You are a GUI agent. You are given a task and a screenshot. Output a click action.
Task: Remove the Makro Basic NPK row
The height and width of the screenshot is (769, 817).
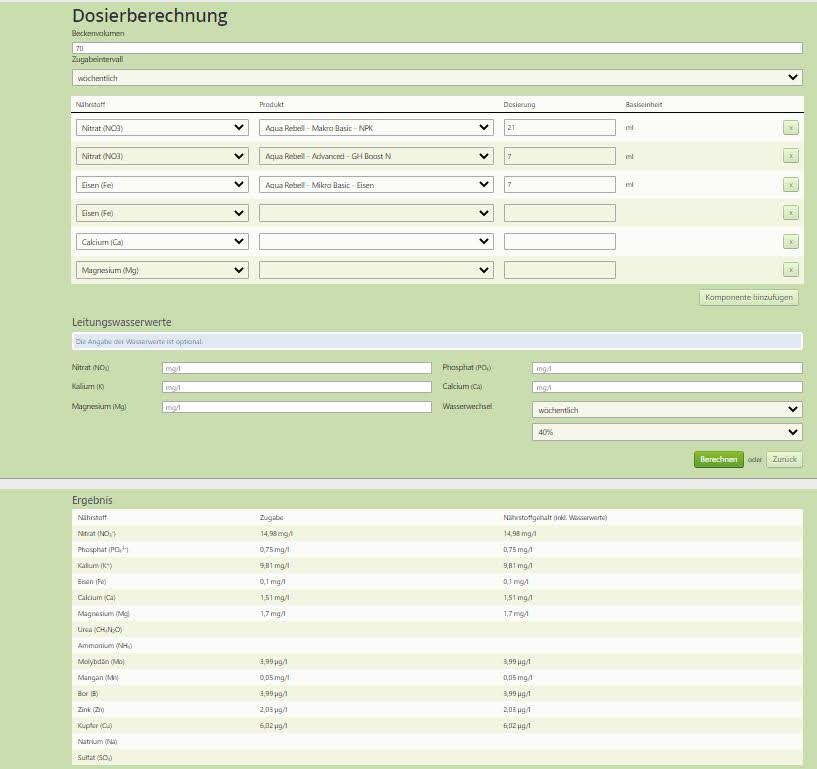tap(790, 128)
